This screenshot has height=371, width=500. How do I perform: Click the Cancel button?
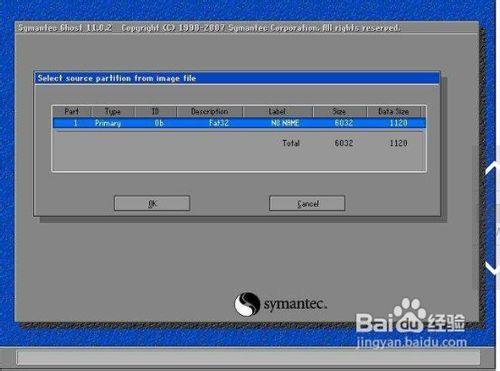[307, 203]
